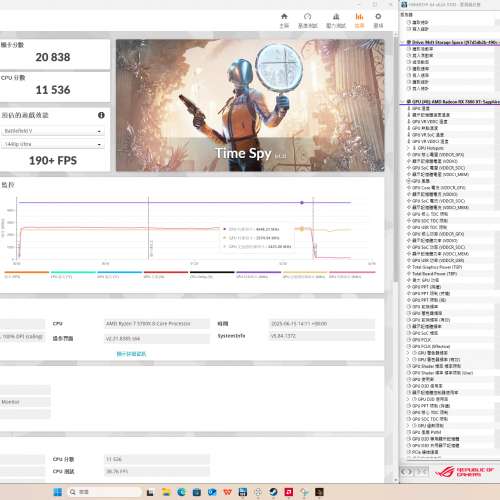Click the blue show-details link under system info
Image resolution: width=500 pixels, height=500 pixels.
click(x=131, y=354)
